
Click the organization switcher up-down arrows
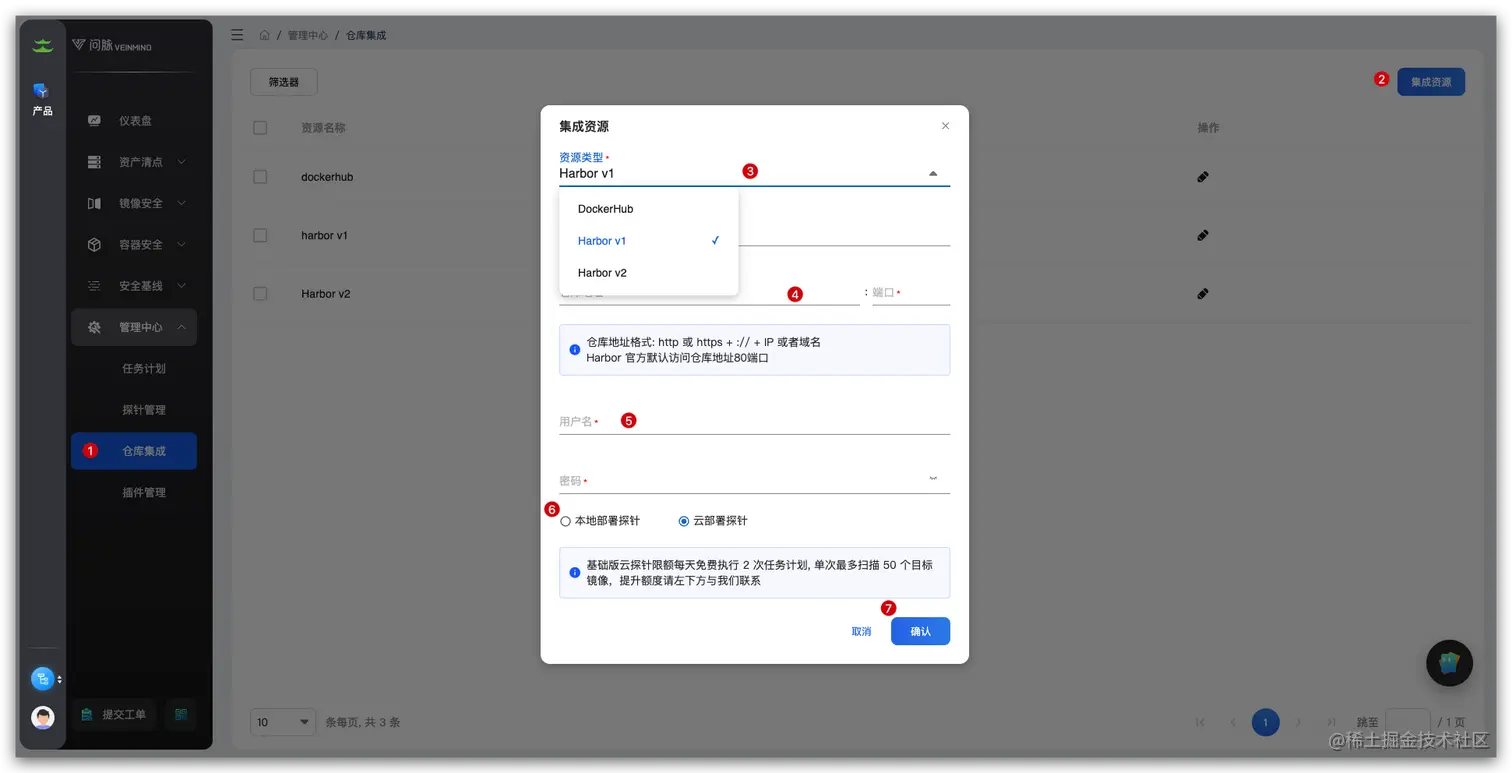60,679
